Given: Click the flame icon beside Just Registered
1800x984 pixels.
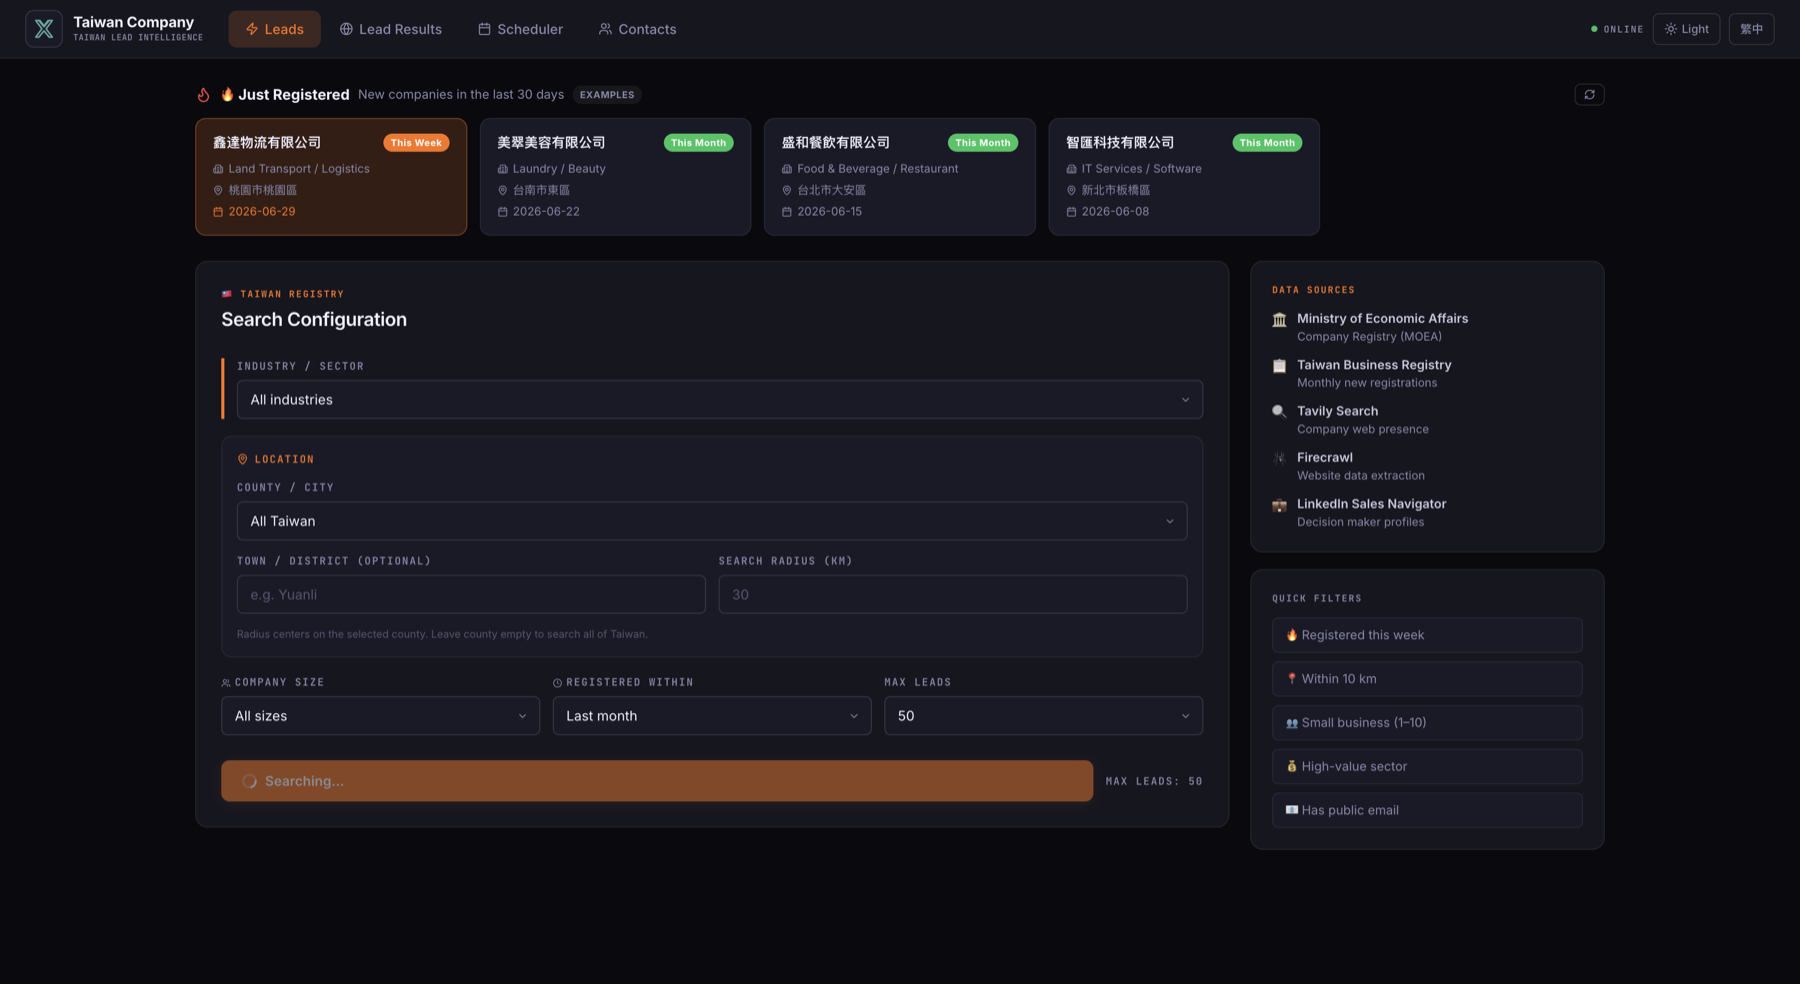Looking at the screenshot, I should [x=203, y=95].
